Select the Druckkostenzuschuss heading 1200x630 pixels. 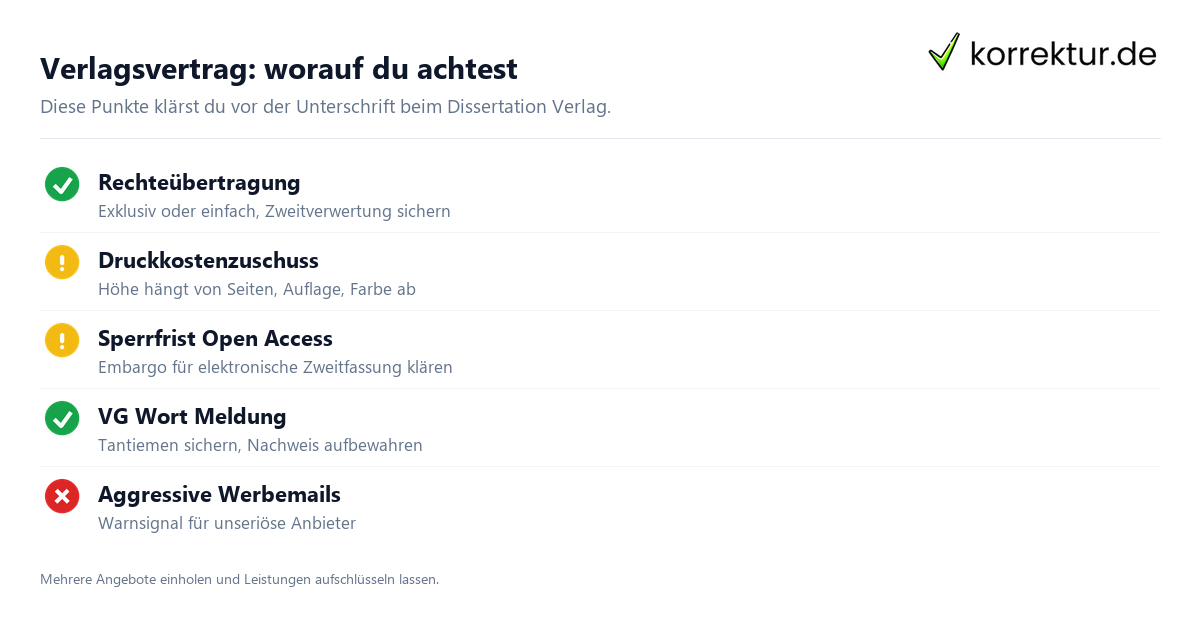(x=208, y=261)
